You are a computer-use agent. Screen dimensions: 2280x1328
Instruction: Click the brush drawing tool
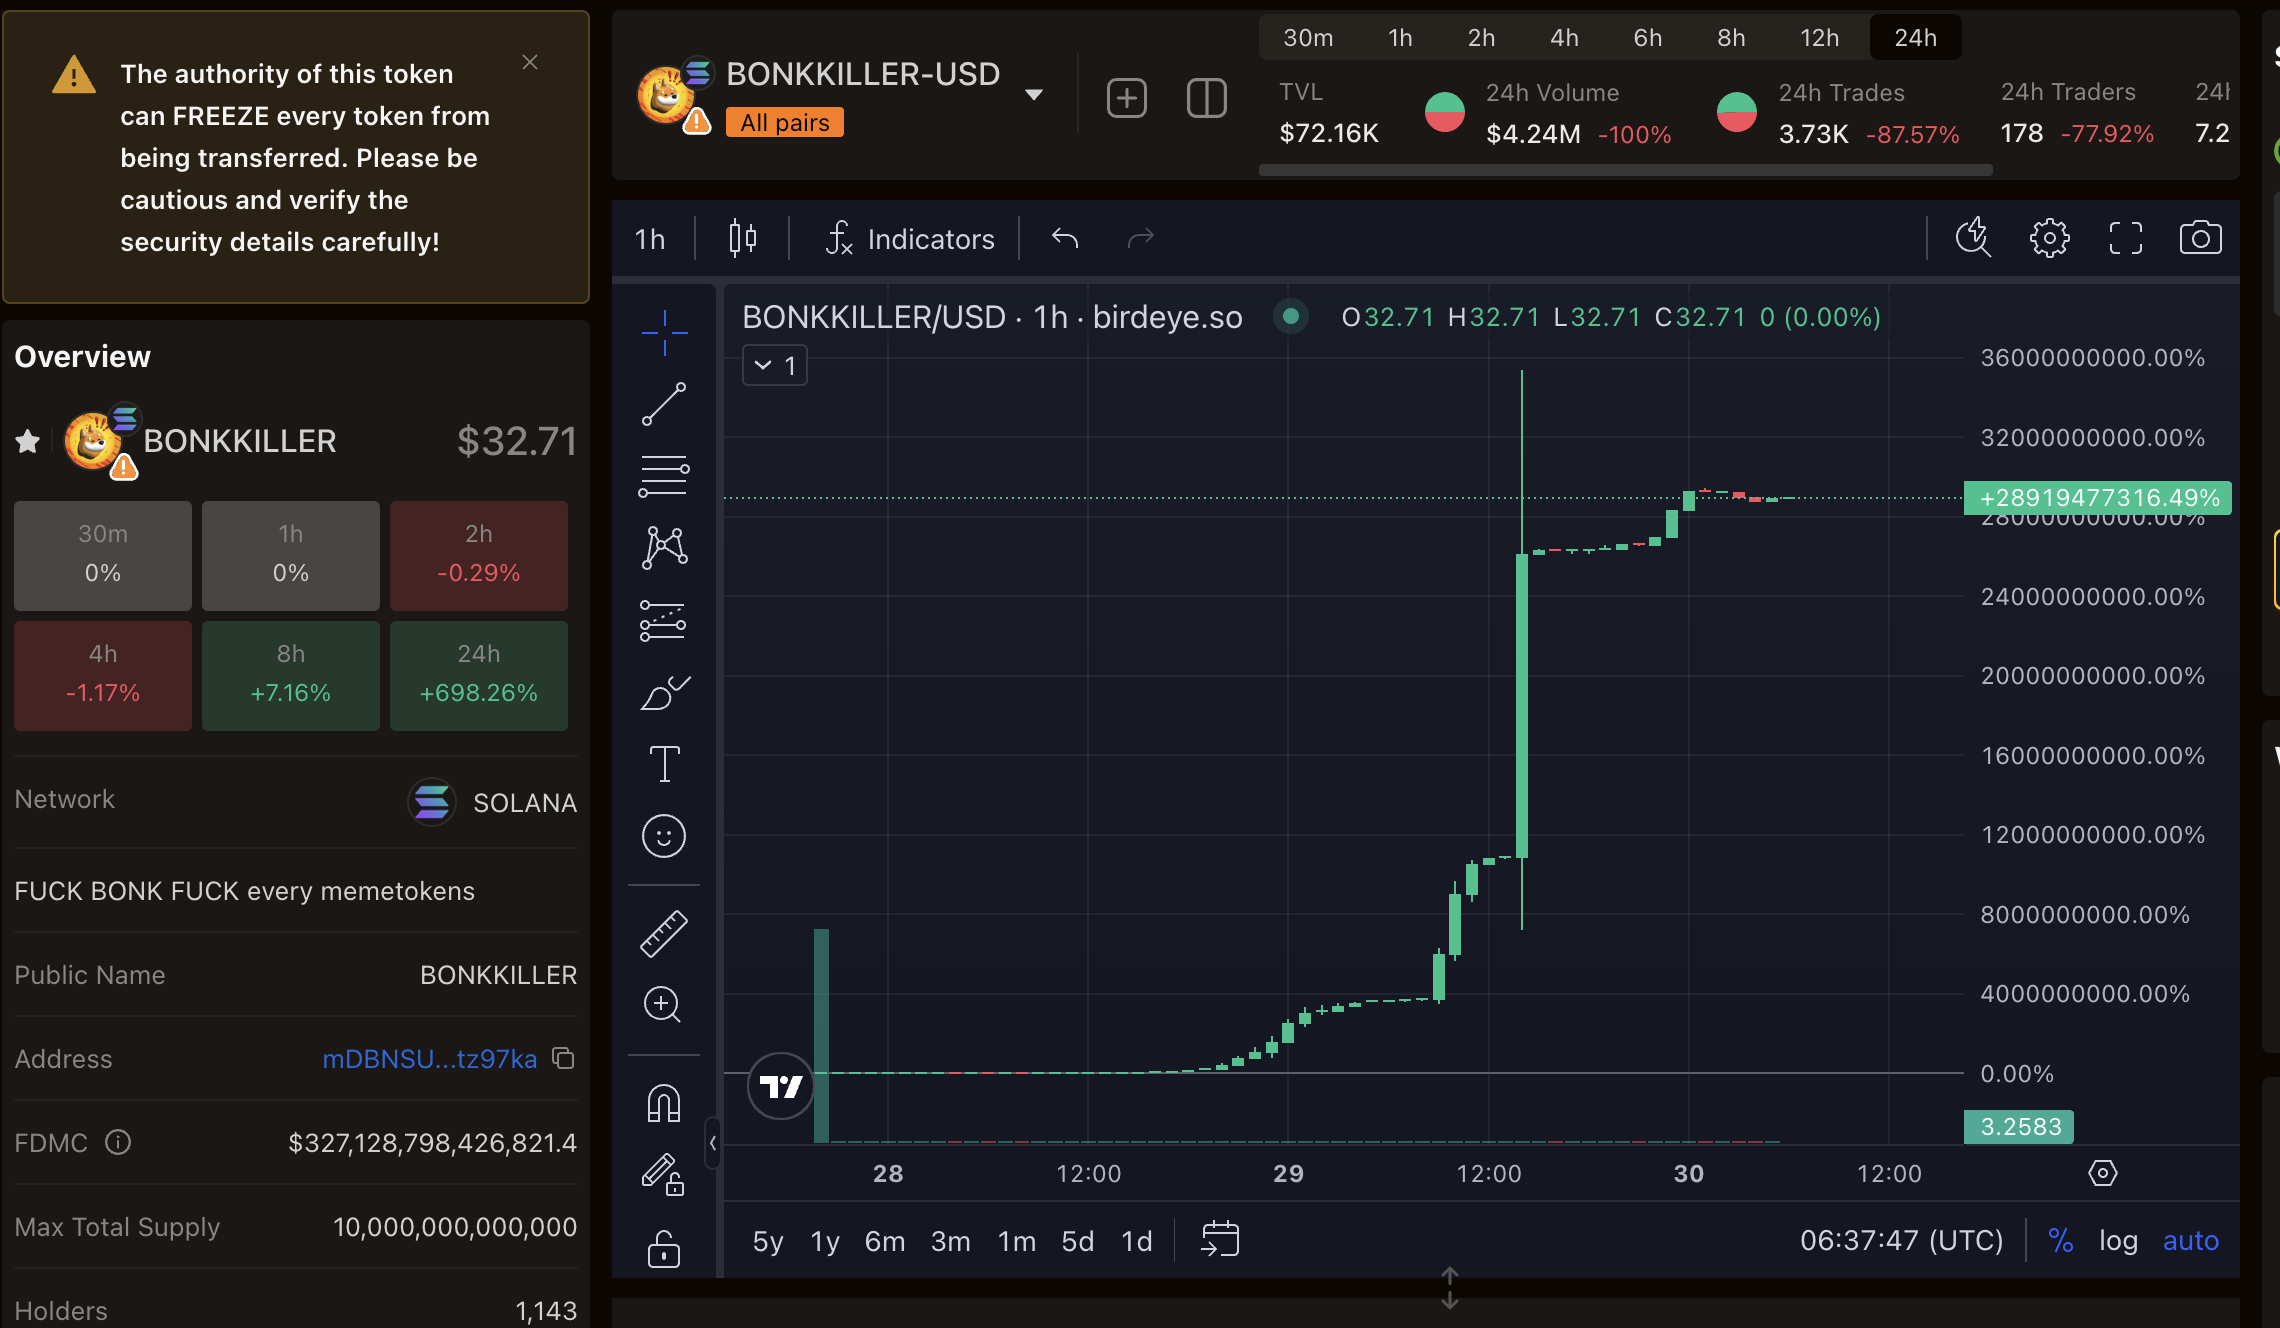(664, 692)
